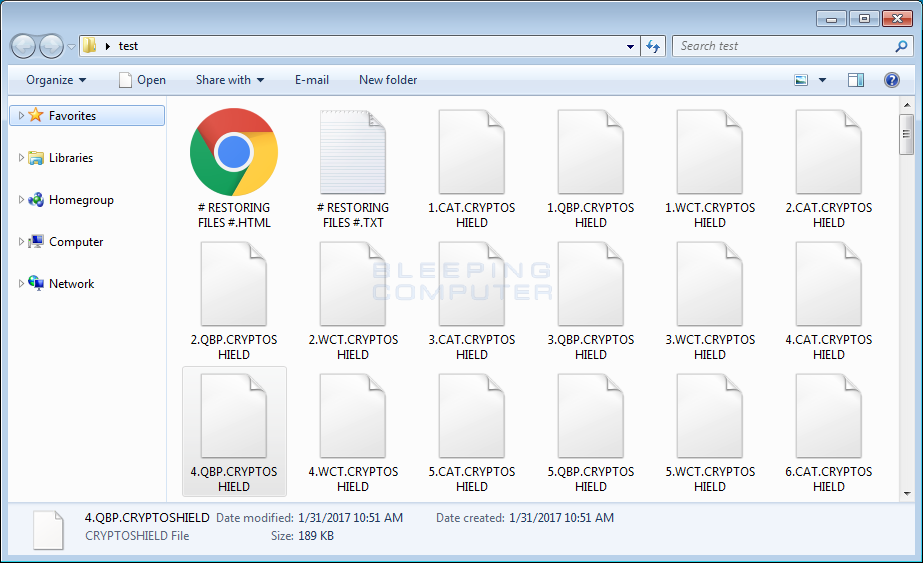The image size is (923, 563).
Task: Click the Open toolbar button
Action: (x=142, y=80)
